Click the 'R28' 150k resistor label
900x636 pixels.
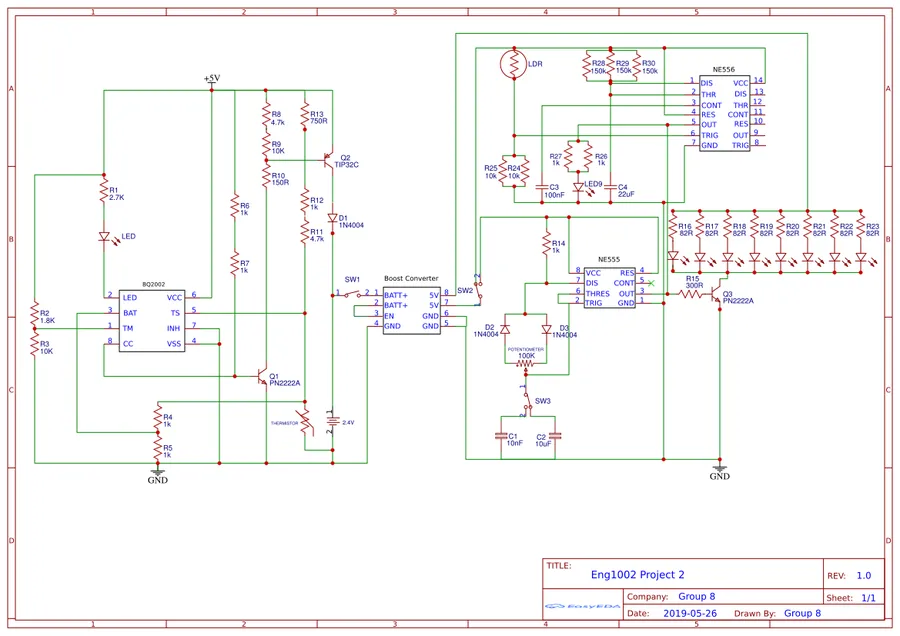[x=599, y=64]
